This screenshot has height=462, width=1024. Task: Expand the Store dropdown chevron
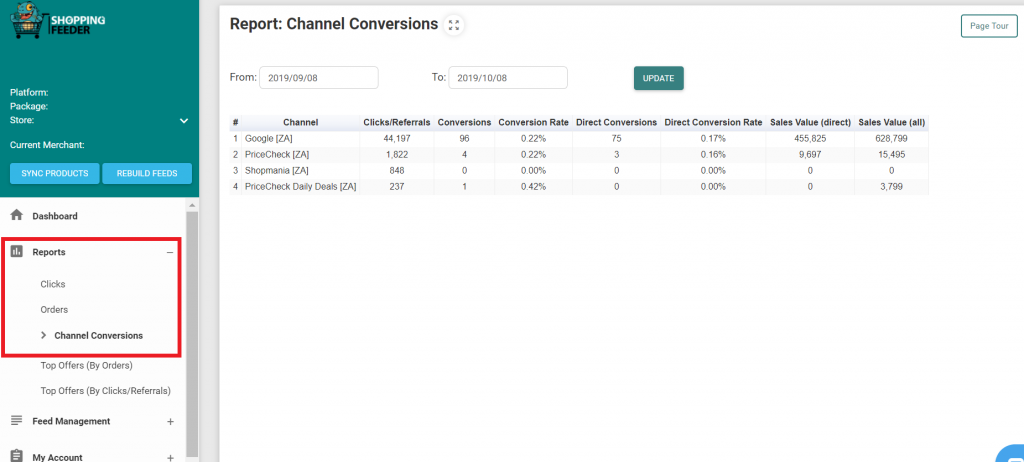tap(184, 121)
